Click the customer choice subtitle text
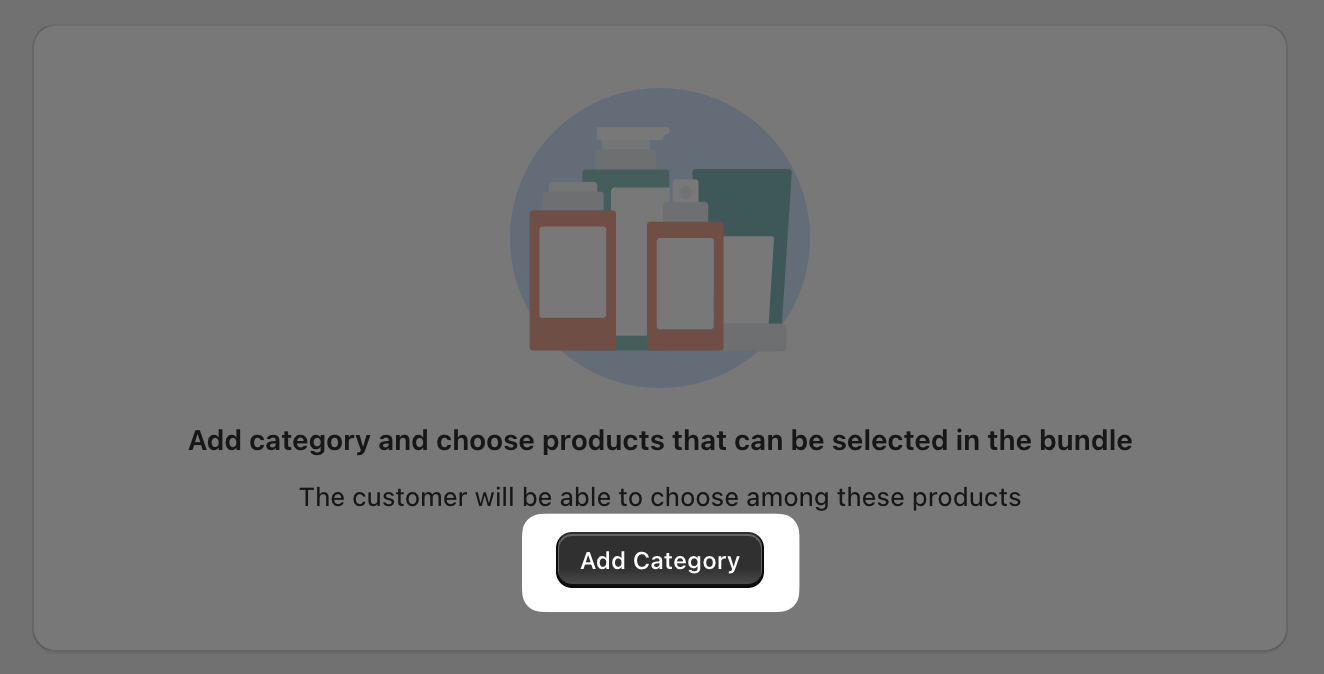 coord(660,497)
